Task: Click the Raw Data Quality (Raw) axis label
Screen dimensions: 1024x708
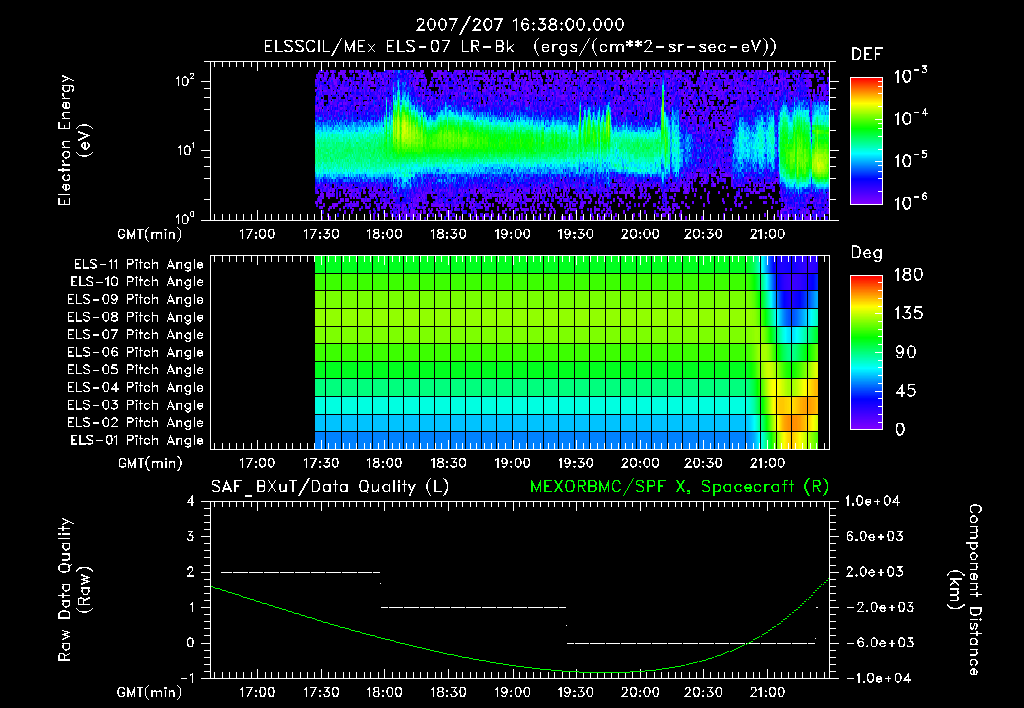Action: pyautogui.click(x=74, y=590)
